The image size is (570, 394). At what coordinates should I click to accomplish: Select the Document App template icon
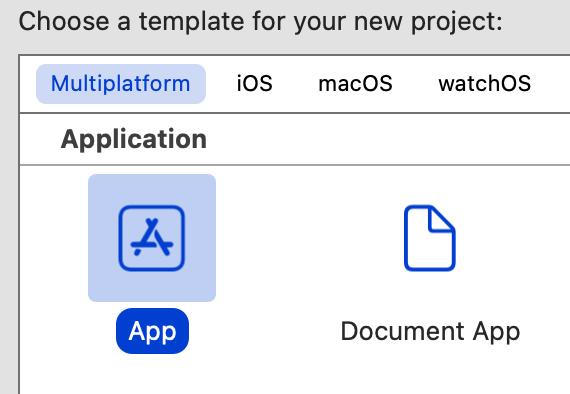pyautogui.click(x=430, y=238)
